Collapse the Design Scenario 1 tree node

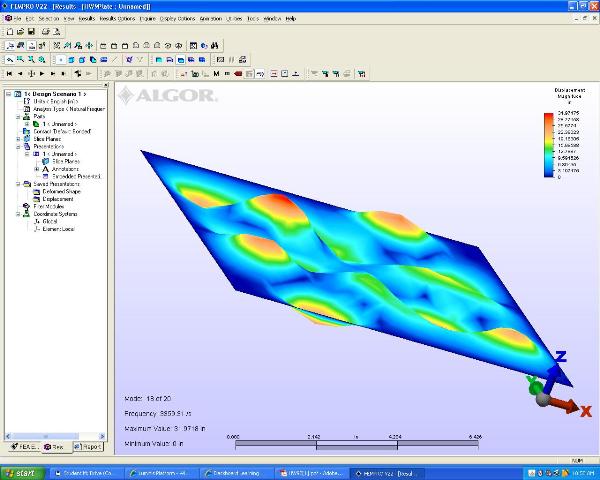tap(8, 93)
